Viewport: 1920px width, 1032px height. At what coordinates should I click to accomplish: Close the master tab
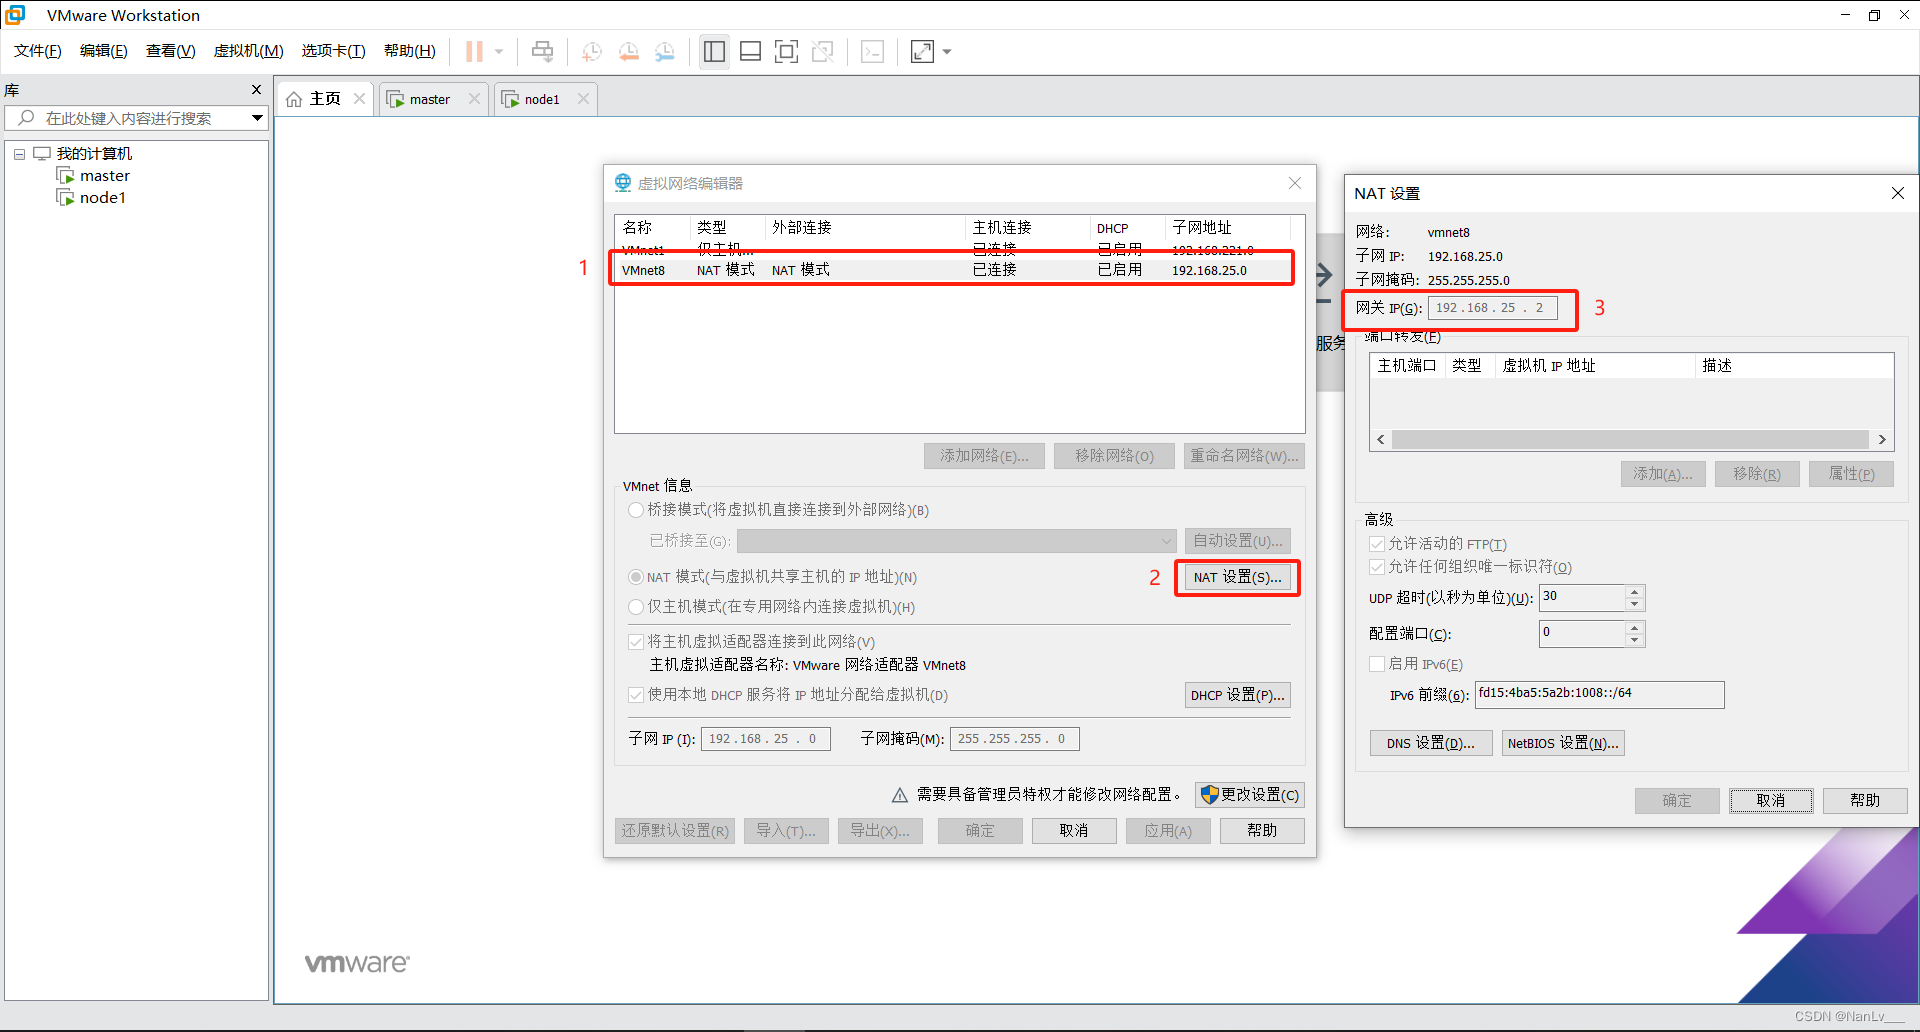pyautogui.click(x=474, y=98)
